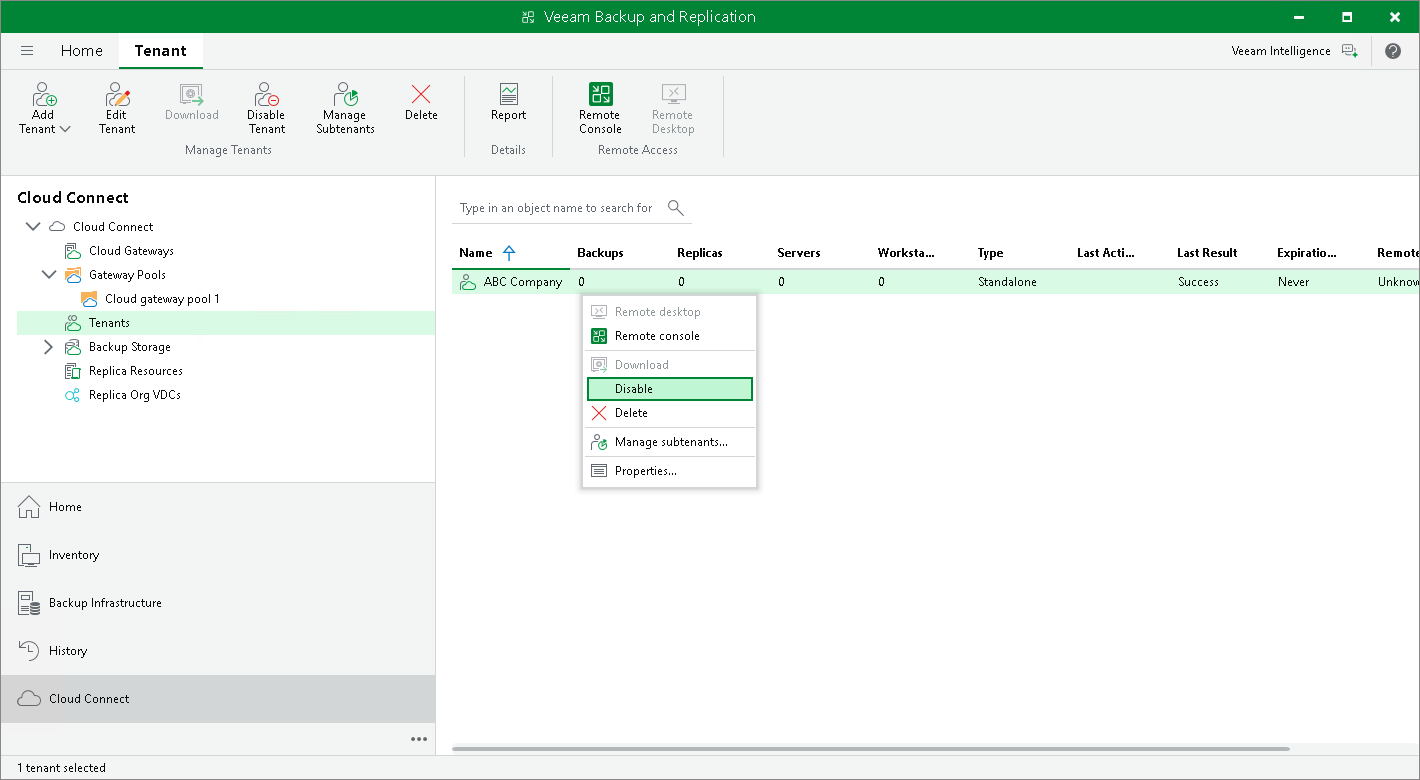Click the 'Never' expiration cell
1420x780 pixels.
point(1293,282)
